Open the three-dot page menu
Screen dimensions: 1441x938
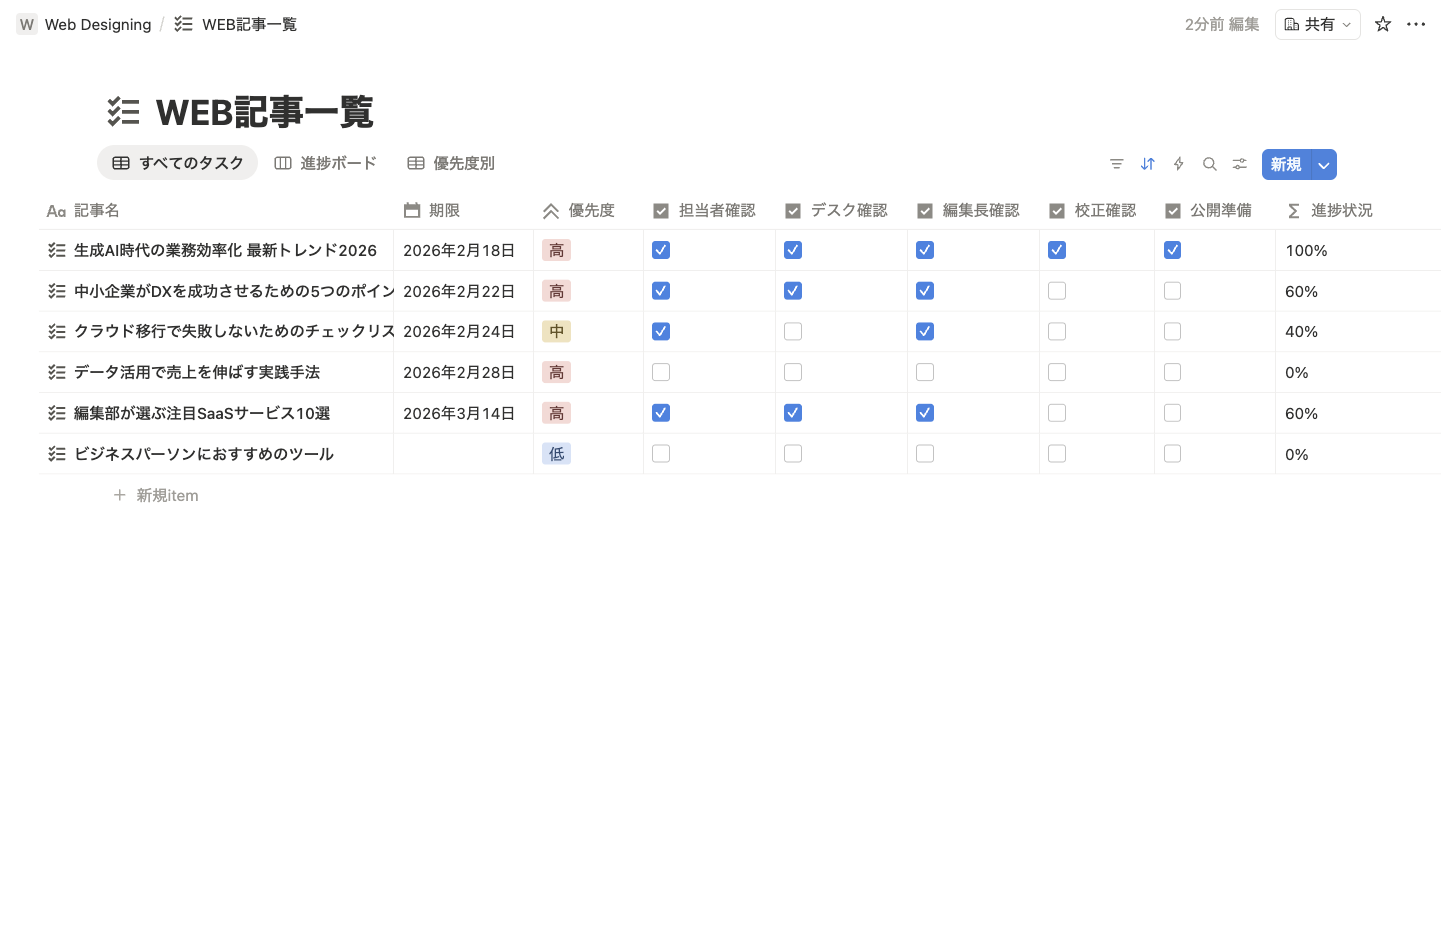pos(1415,24)
